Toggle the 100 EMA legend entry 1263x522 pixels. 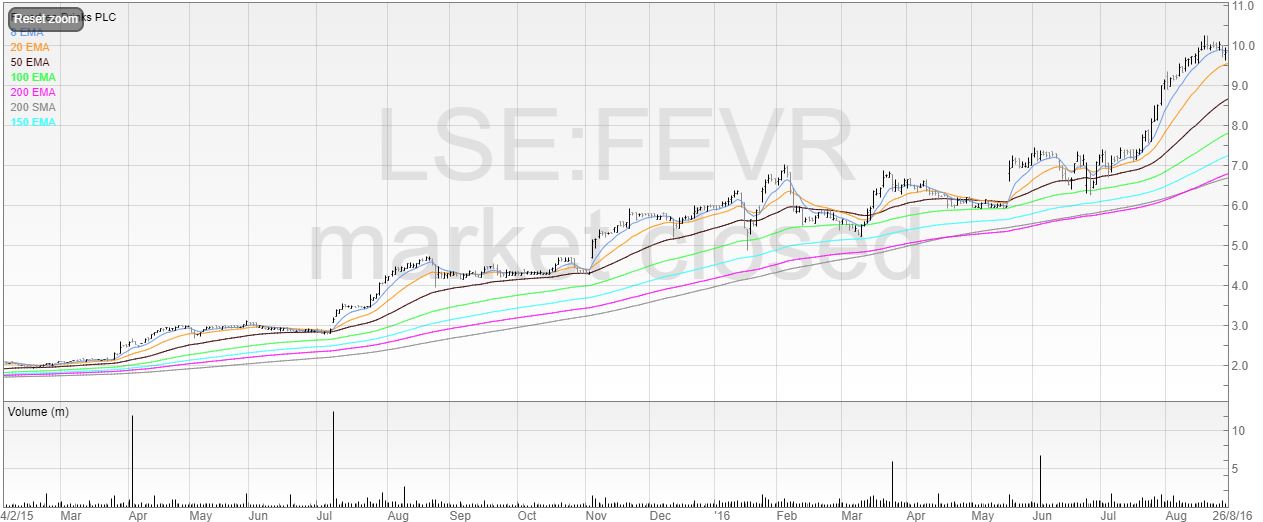tap(31, 77)
